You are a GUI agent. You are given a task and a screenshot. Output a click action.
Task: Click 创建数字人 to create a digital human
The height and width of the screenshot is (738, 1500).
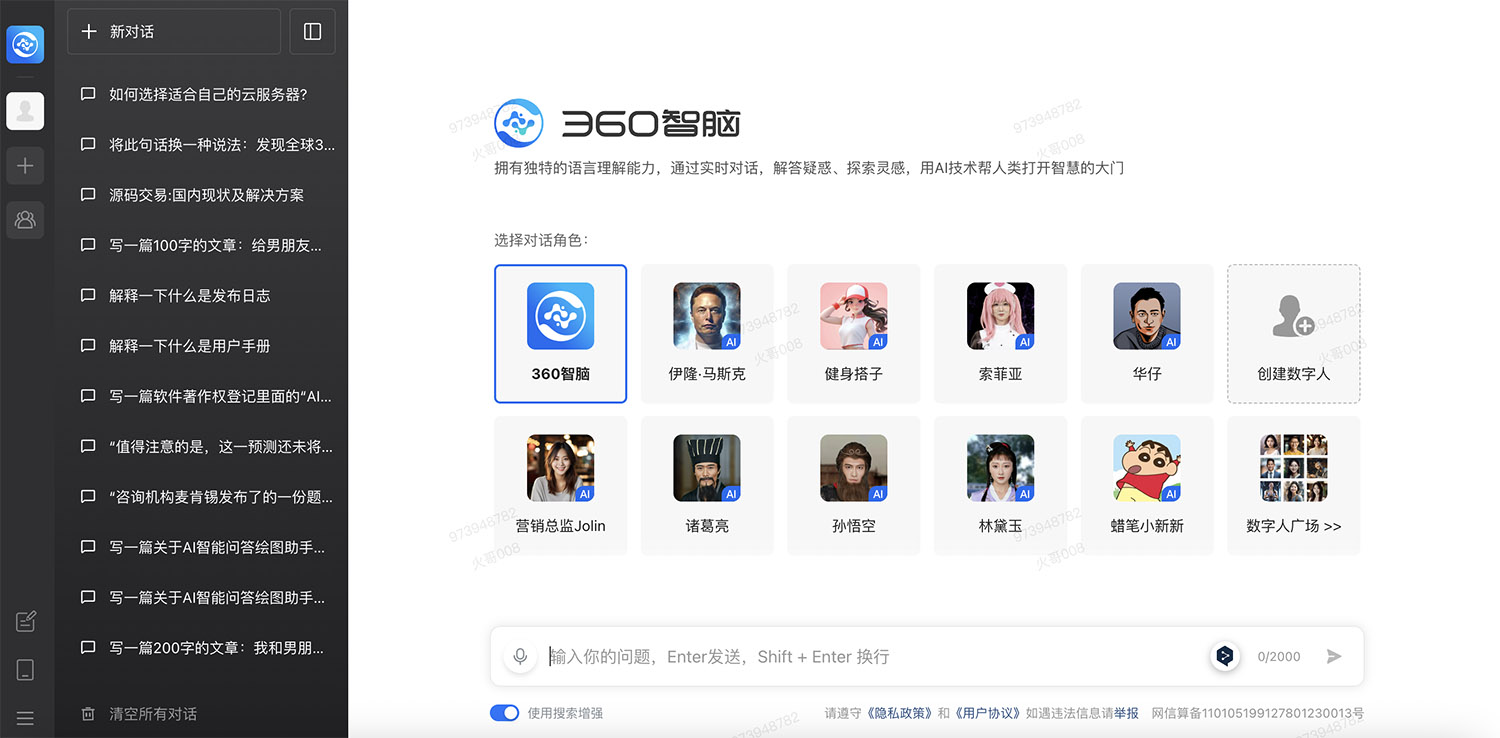[x=1294, y=334]
